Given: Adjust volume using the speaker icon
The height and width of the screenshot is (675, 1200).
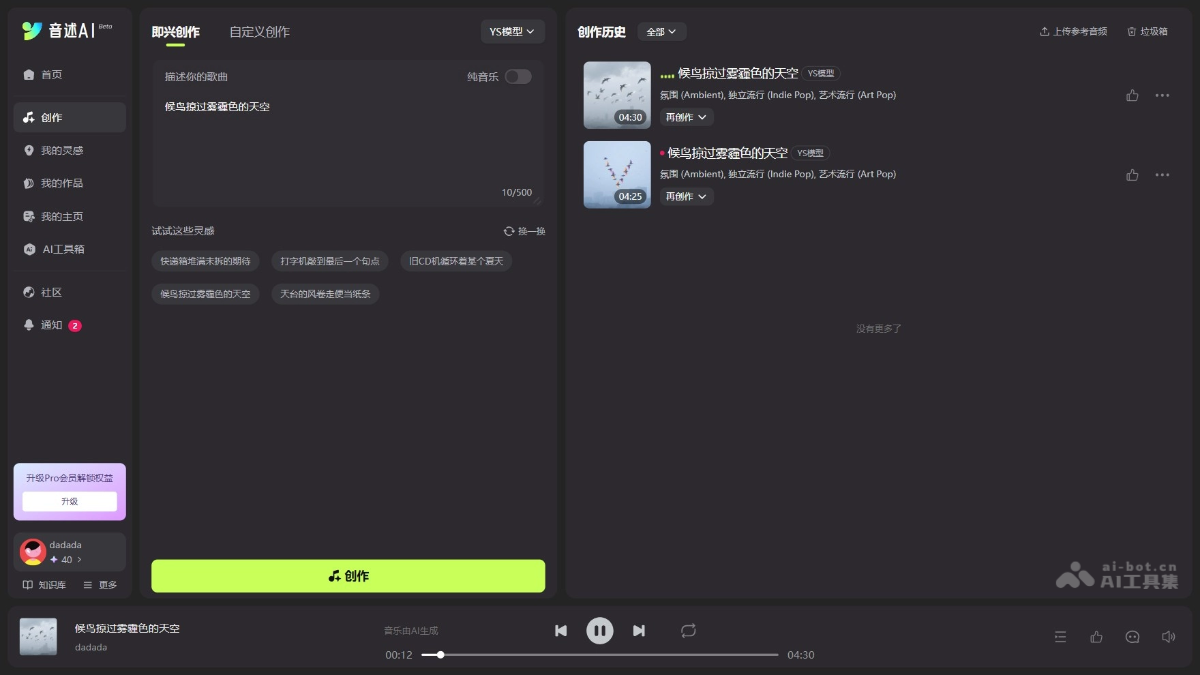Looking at the screenshot, I should pyautogui.click(x=1167, y=636).
